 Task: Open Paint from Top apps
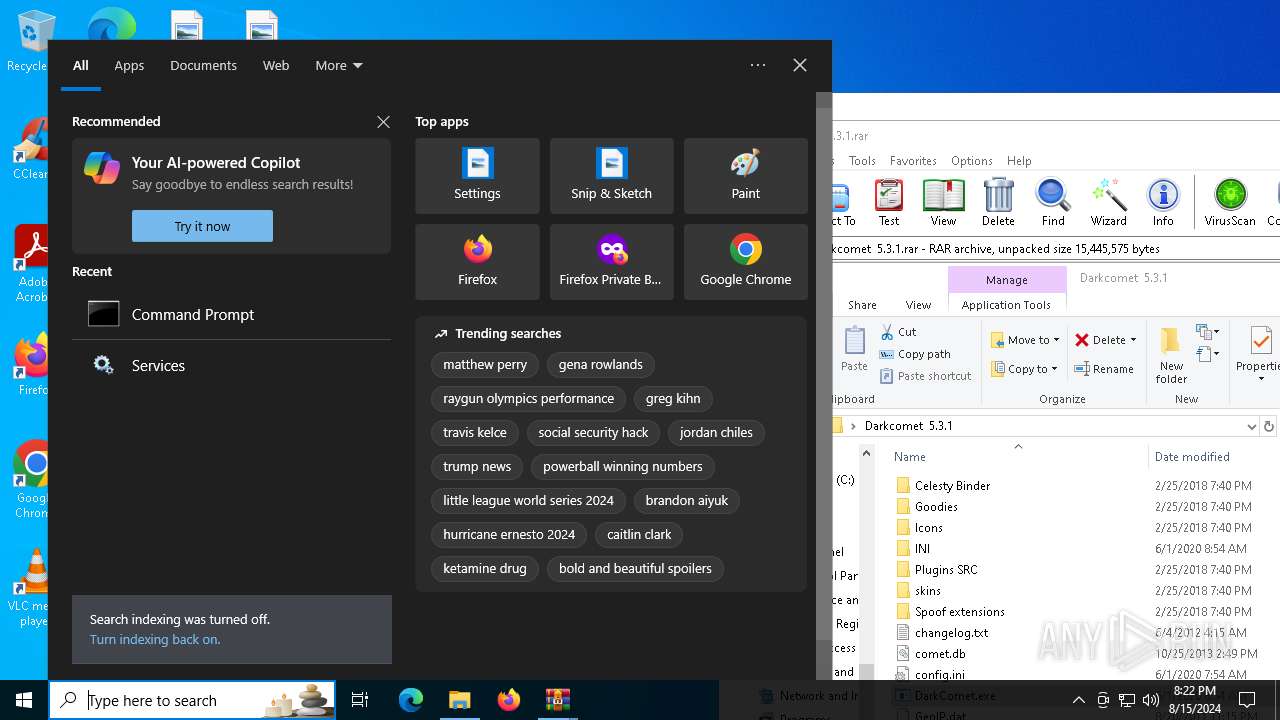745,176
